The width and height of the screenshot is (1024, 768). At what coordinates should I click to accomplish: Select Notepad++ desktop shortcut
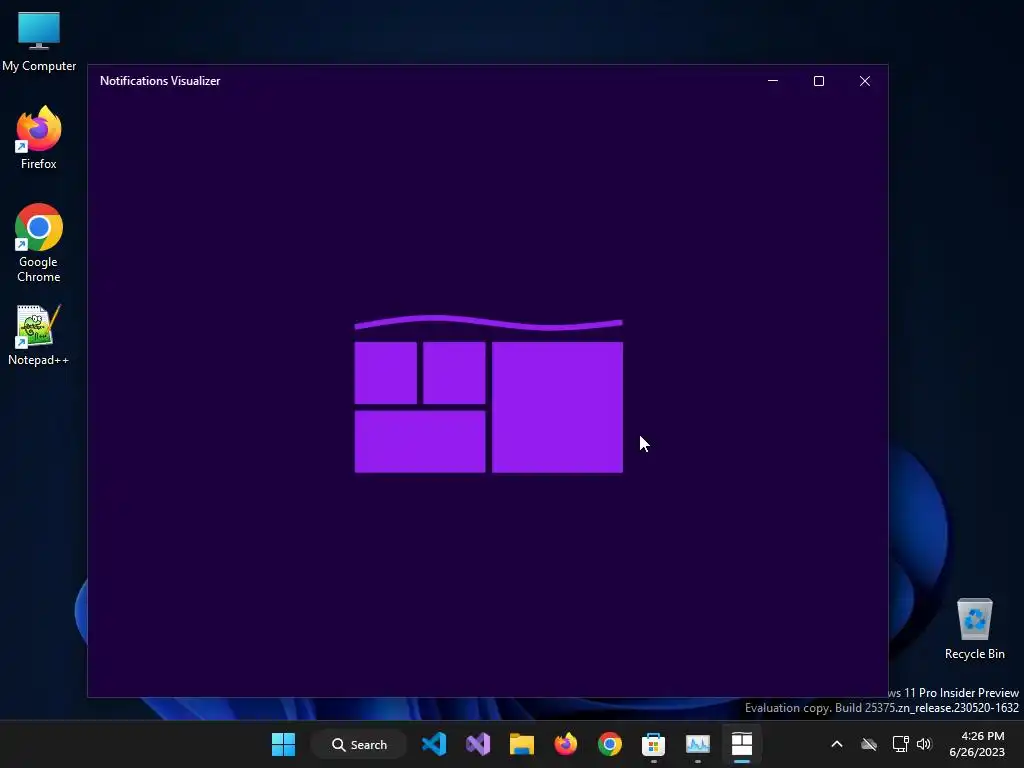click(x=39, y=335)
